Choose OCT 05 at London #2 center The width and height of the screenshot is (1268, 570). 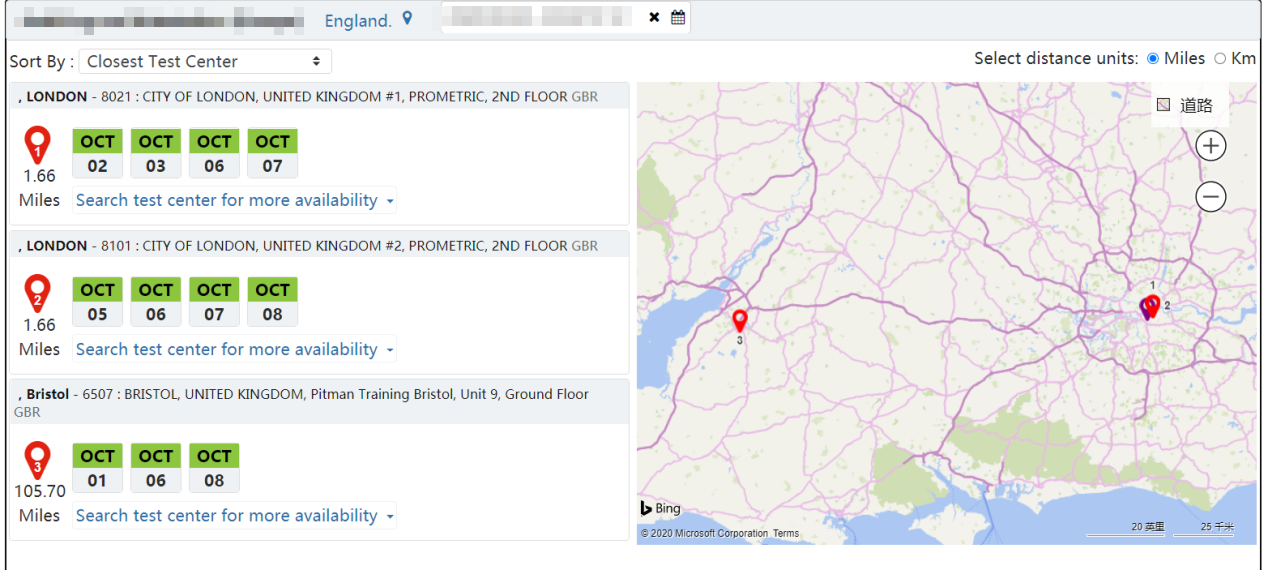pos(97,302)
